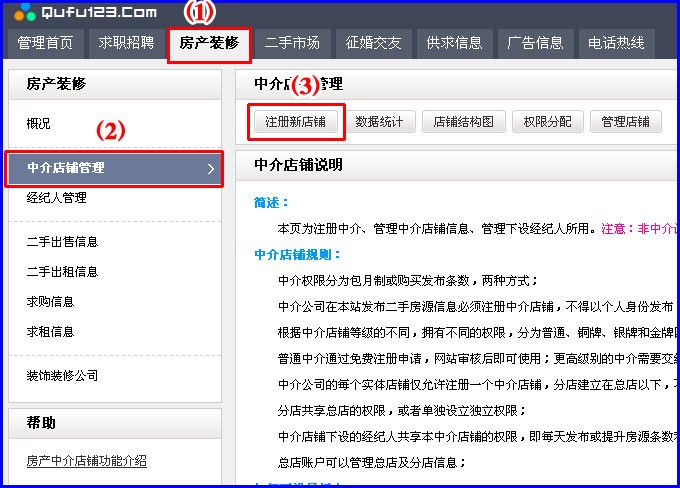
Task: Select the 房产装修 tab
Action: [x=208, y=43]
